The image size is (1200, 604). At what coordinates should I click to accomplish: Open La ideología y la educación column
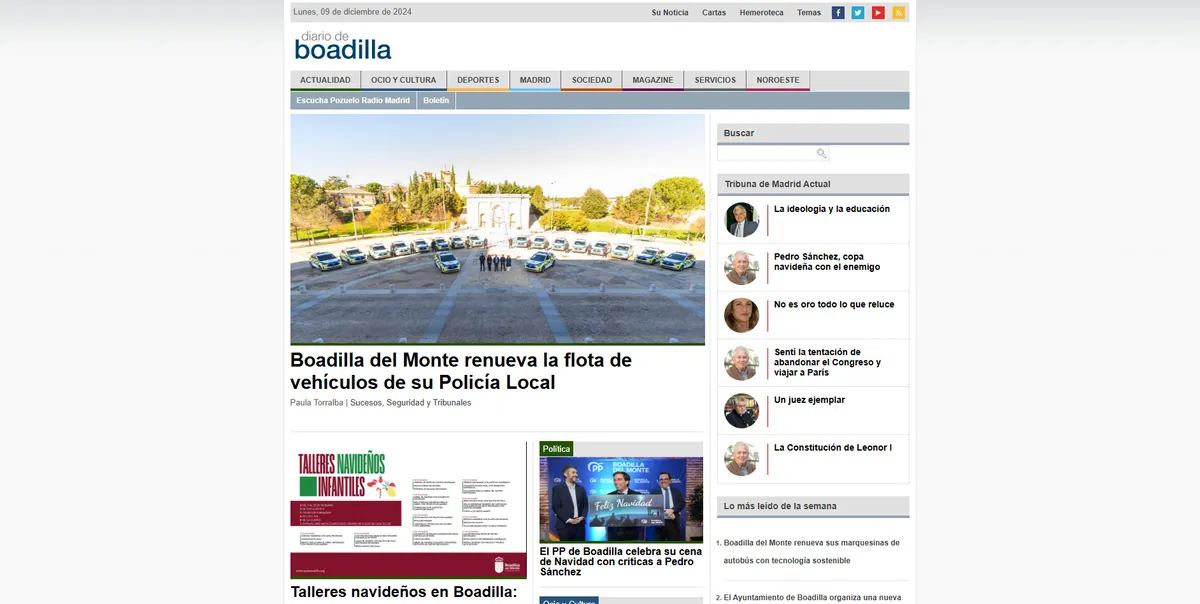[x=832, y=209]
